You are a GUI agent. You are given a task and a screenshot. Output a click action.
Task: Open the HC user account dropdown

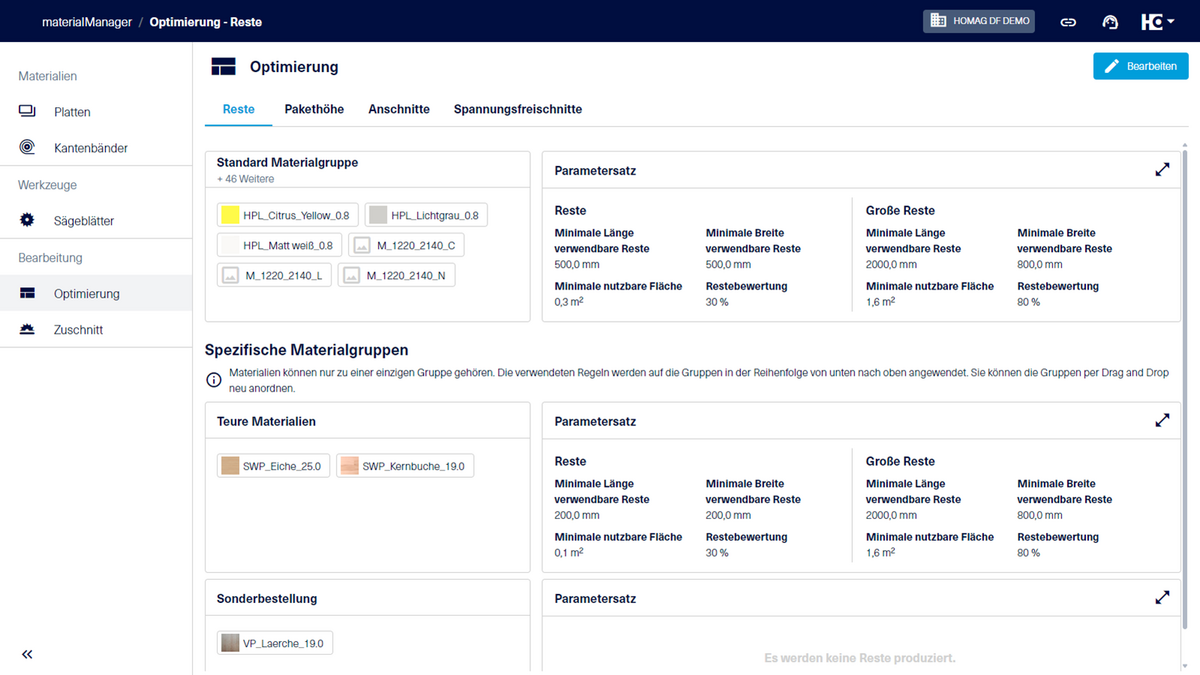pyautogui.click(x=1157, y=21)
